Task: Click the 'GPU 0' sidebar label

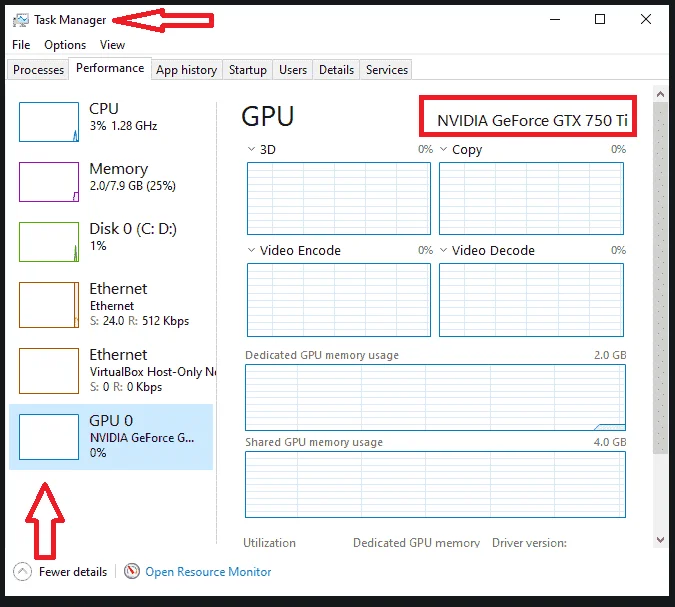Action: [x=111, y=420]
